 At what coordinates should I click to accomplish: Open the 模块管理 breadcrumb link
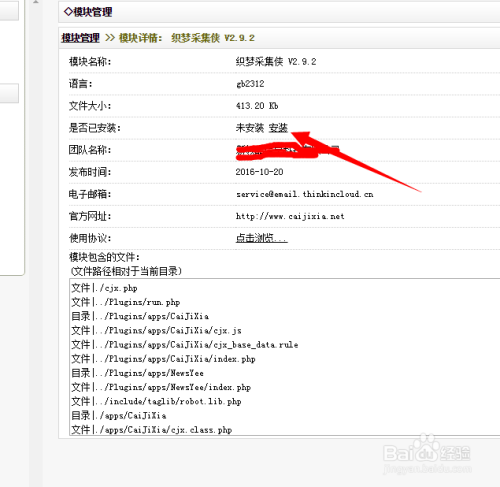pyautogui.click(x=80, y=38)
